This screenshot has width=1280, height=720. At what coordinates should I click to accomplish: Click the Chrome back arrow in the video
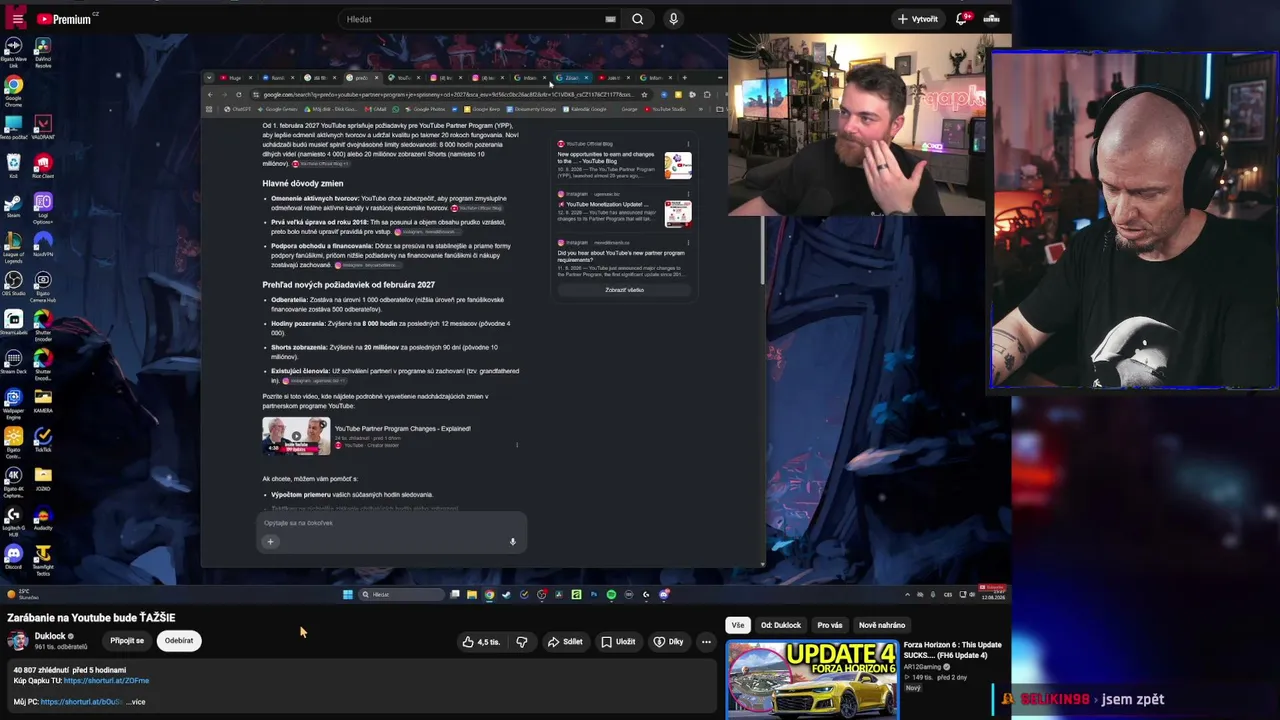coord(210,95)
